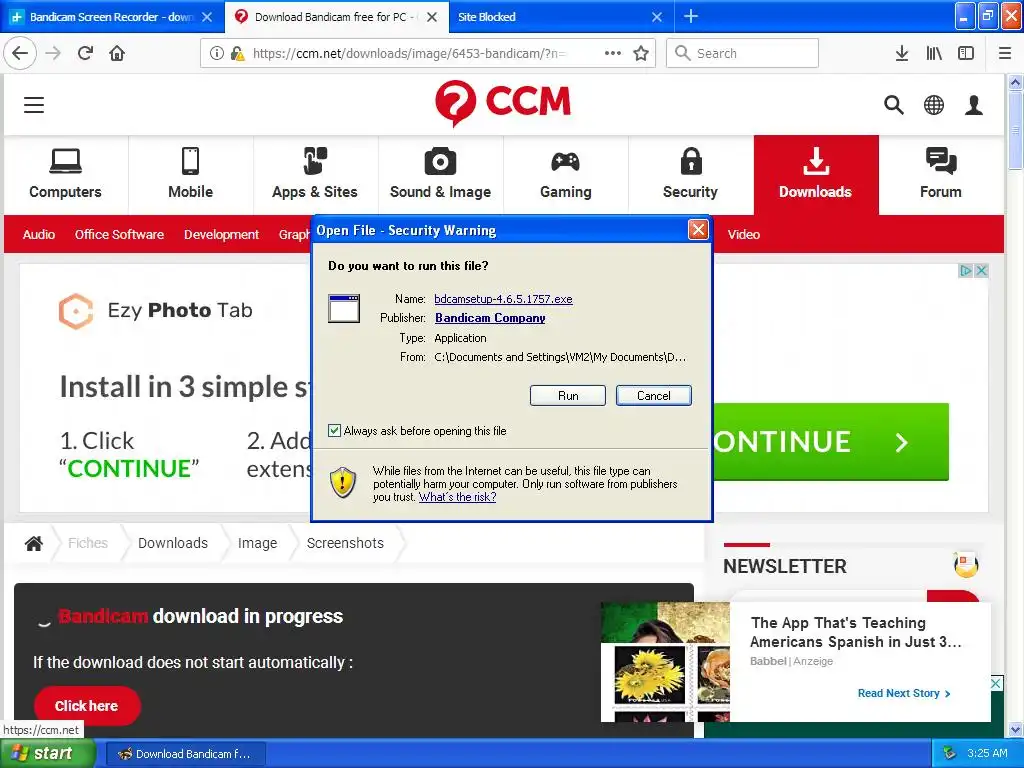The image size is (1024, 768).
Task: Click the address bar URL
Action: 409,54
